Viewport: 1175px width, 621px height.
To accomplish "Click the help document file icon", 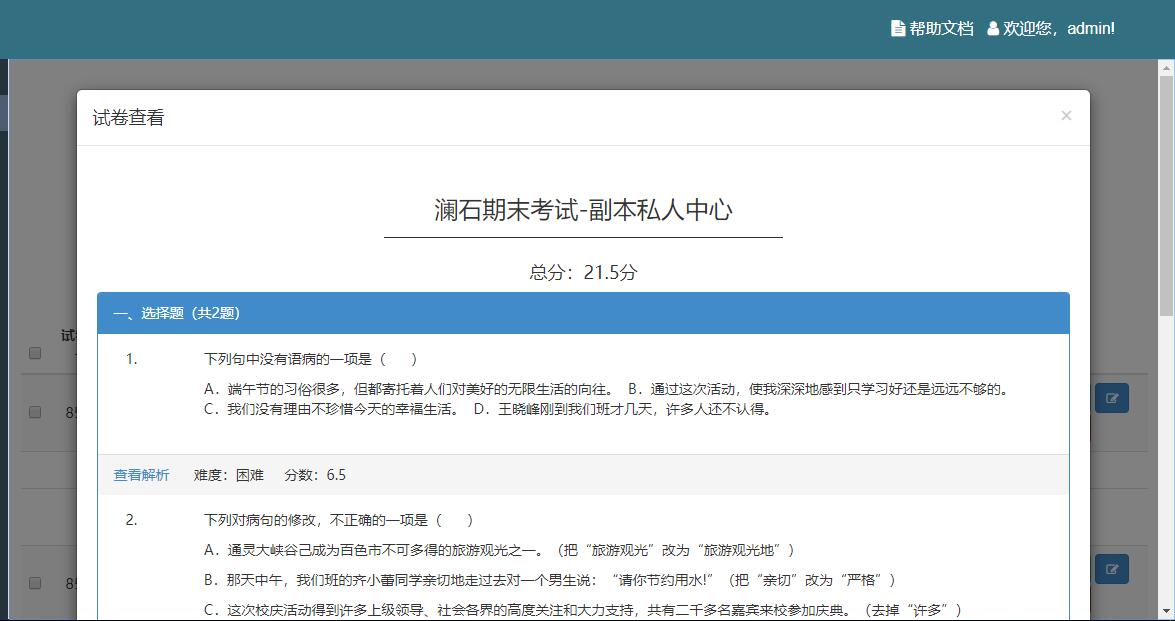I will 897,29.
